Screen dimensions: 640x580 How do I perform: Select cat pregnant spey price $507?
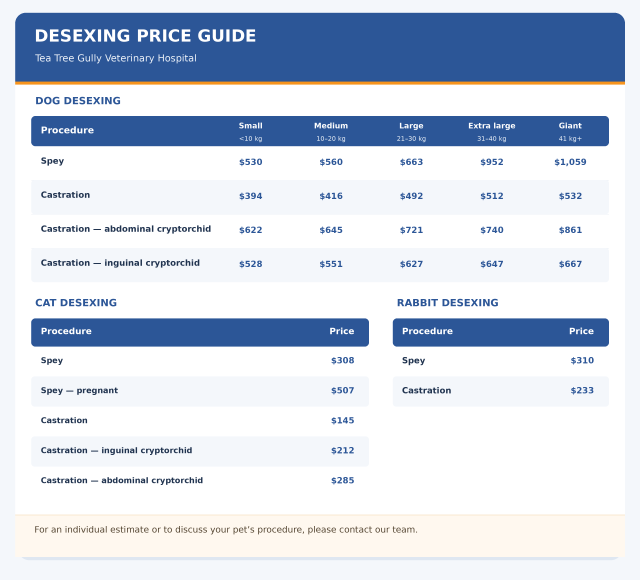pyautogui.click(x=342, y=391)
